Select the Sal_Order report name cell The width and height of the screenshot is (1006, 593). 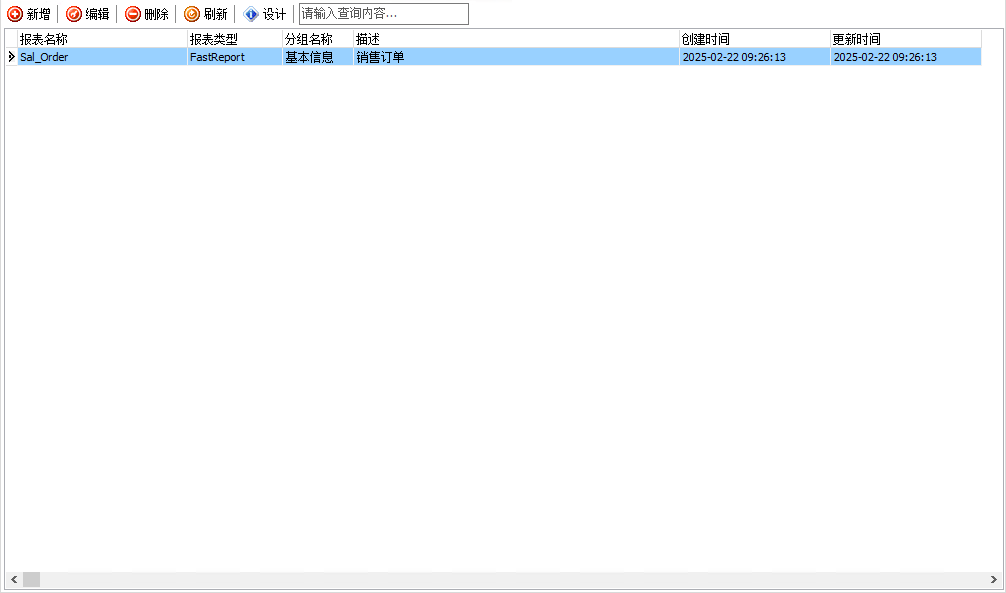(x=103, y=57)
